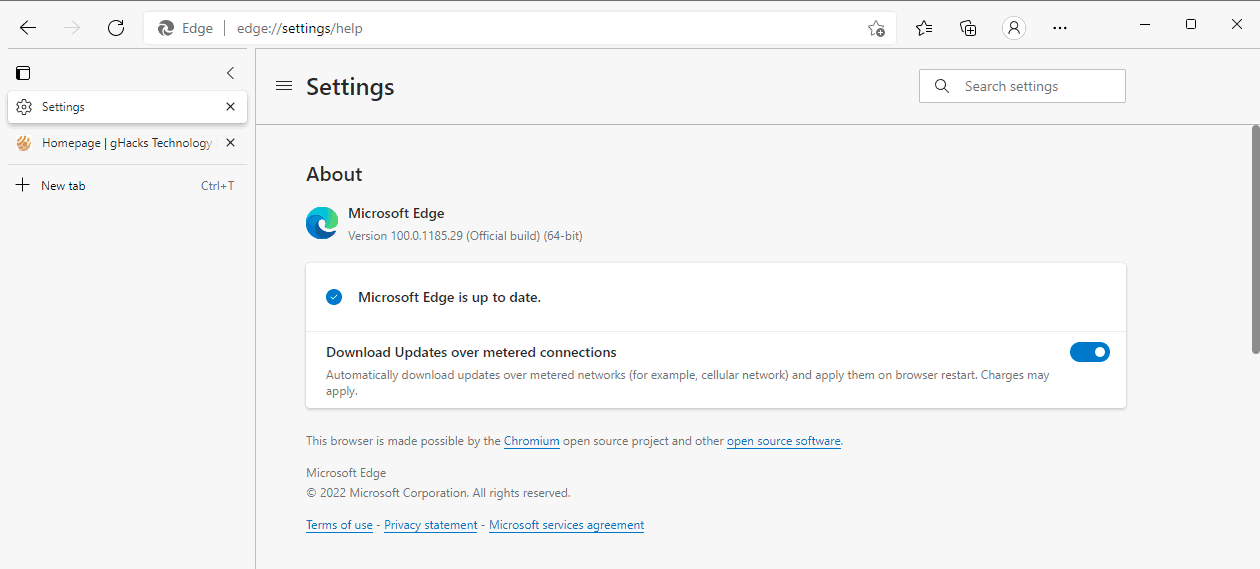The height and width of the screenshot is (569, 1260).
Task: Collapse the vertical tabs pane
Action: 230,73
